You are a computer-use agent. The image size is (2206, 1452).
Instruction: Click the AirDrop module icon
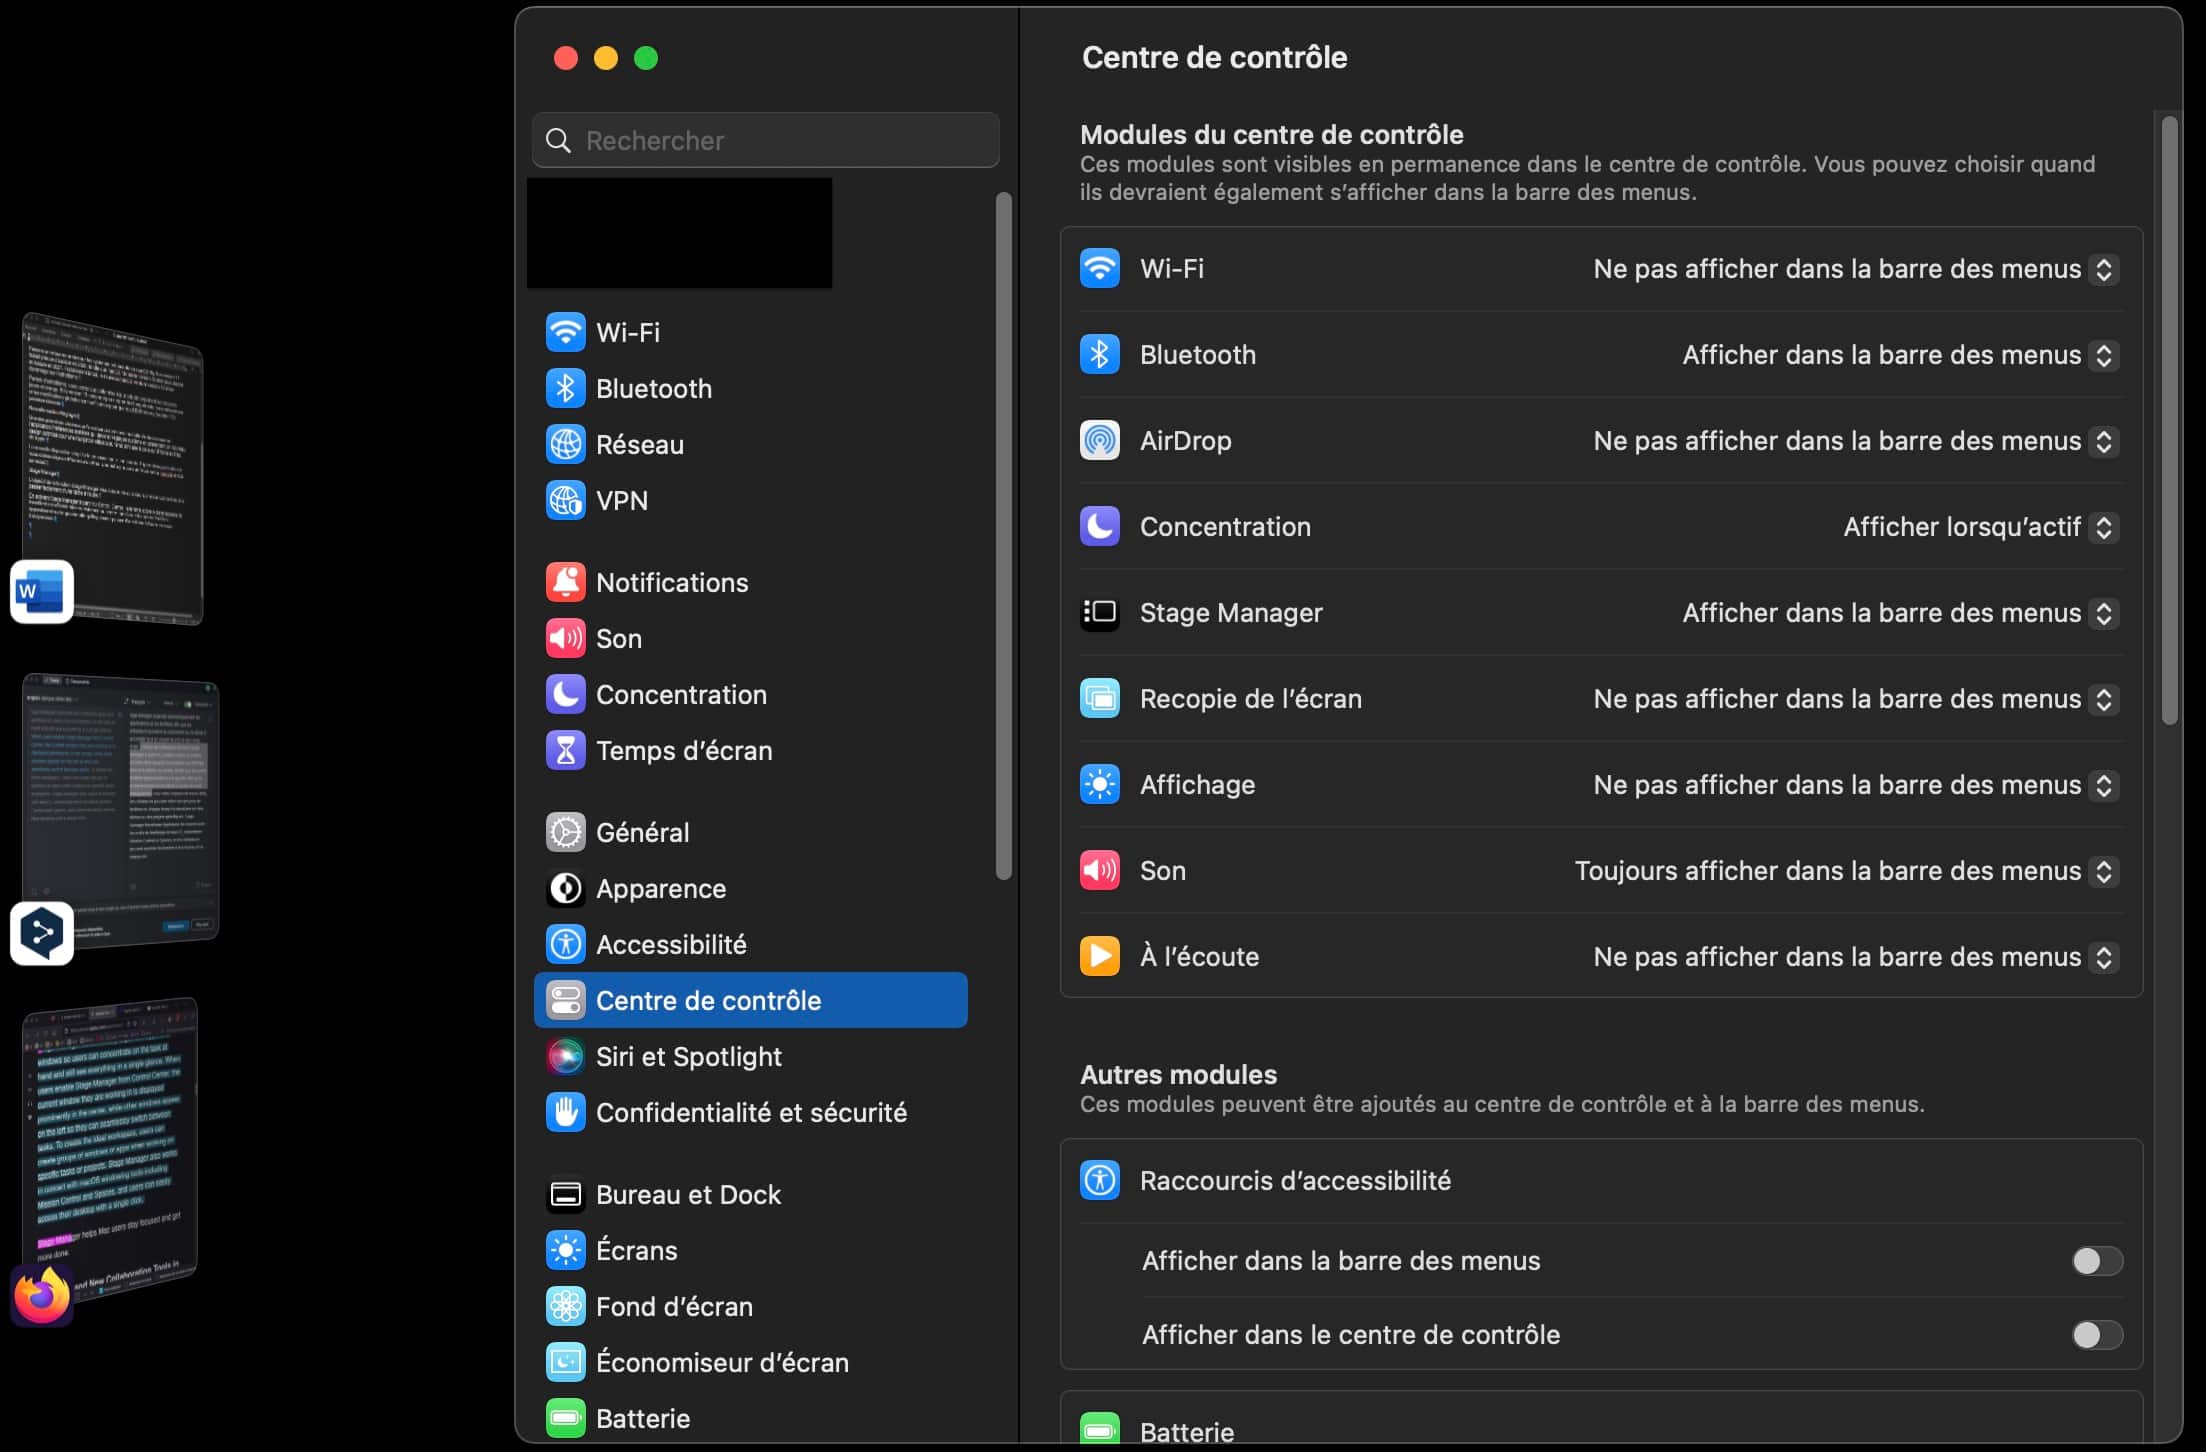(x=1099, y=440)
